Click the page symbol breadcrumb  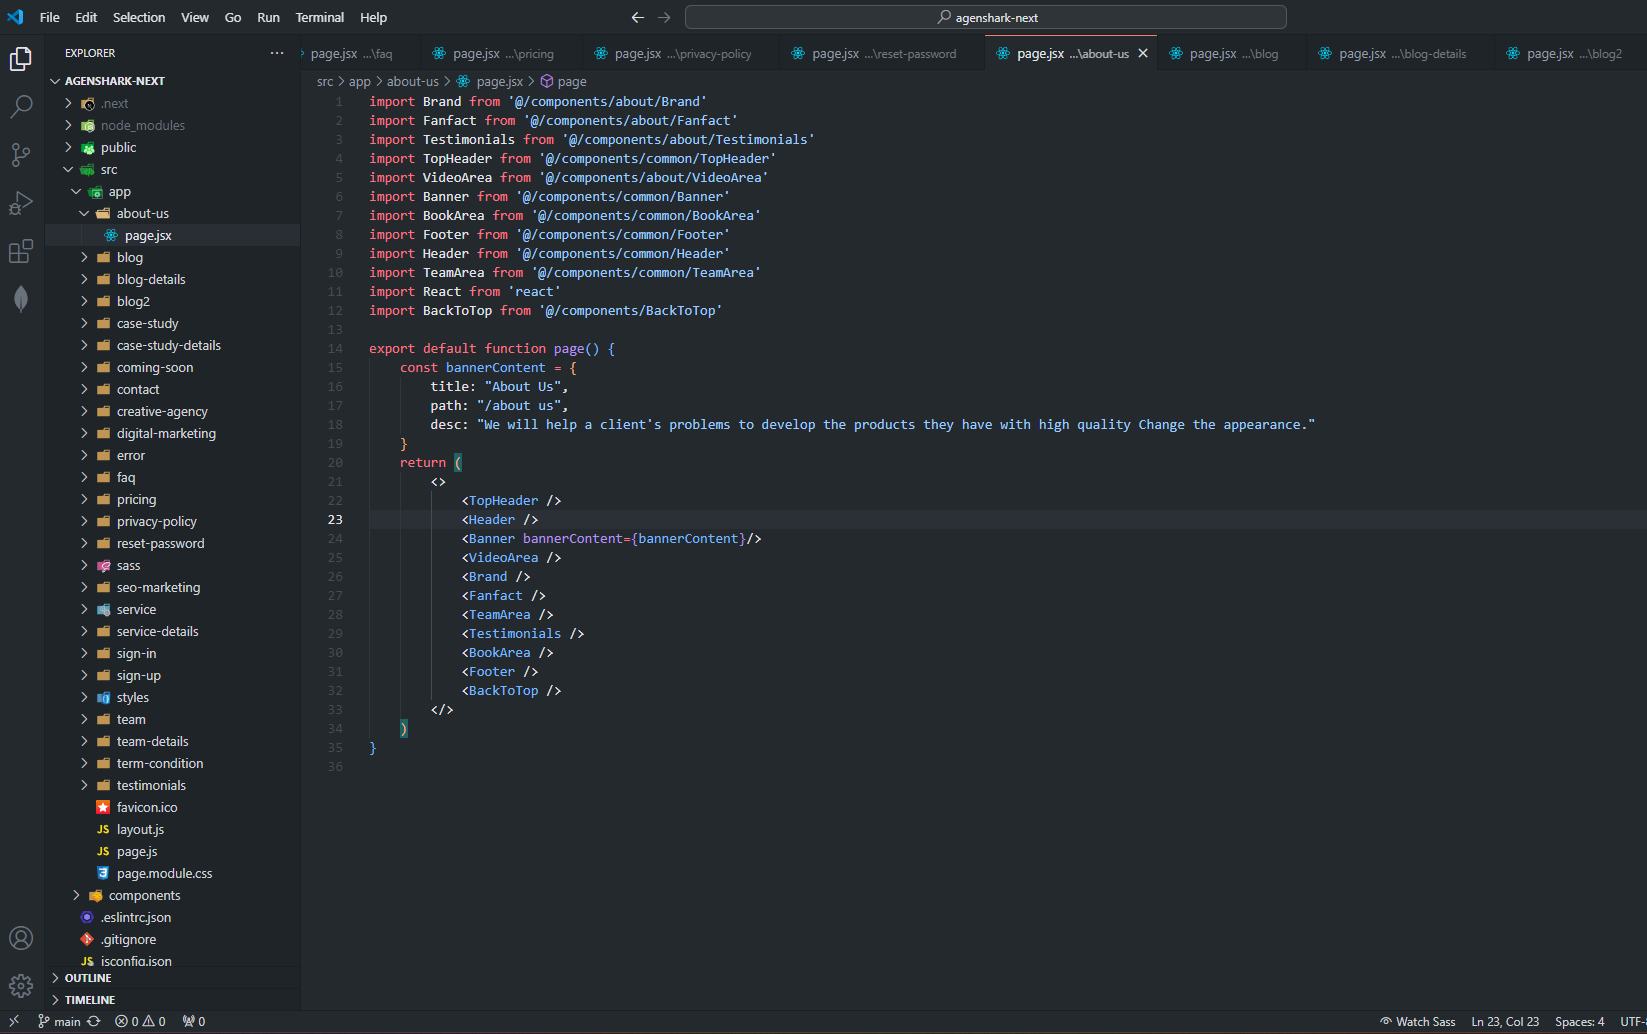click(x=564, y=81)
